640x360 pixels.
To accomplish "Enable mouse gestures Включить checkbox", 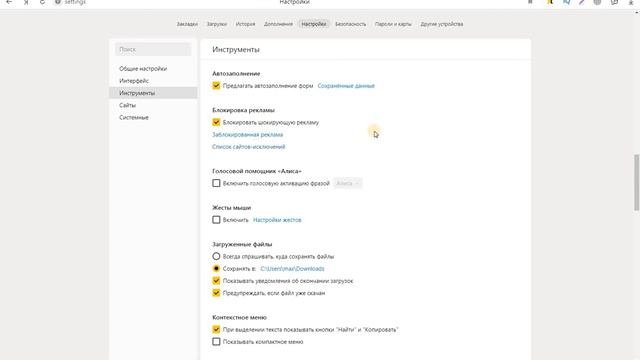I will point(216,220).
